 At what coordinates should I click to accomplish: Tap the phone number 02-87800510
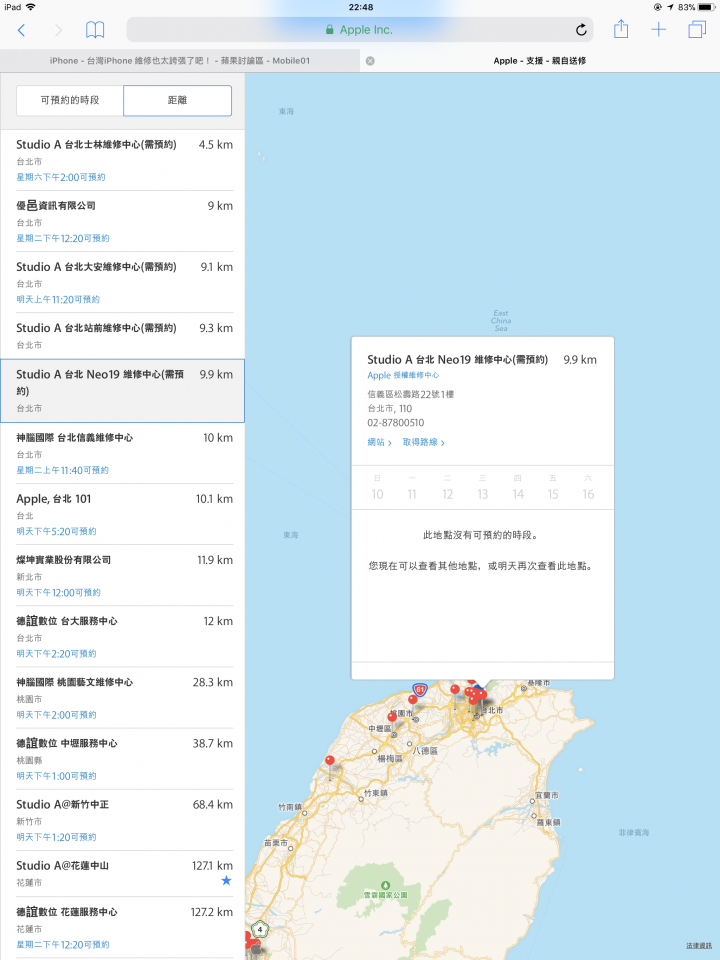coord(396,422)
